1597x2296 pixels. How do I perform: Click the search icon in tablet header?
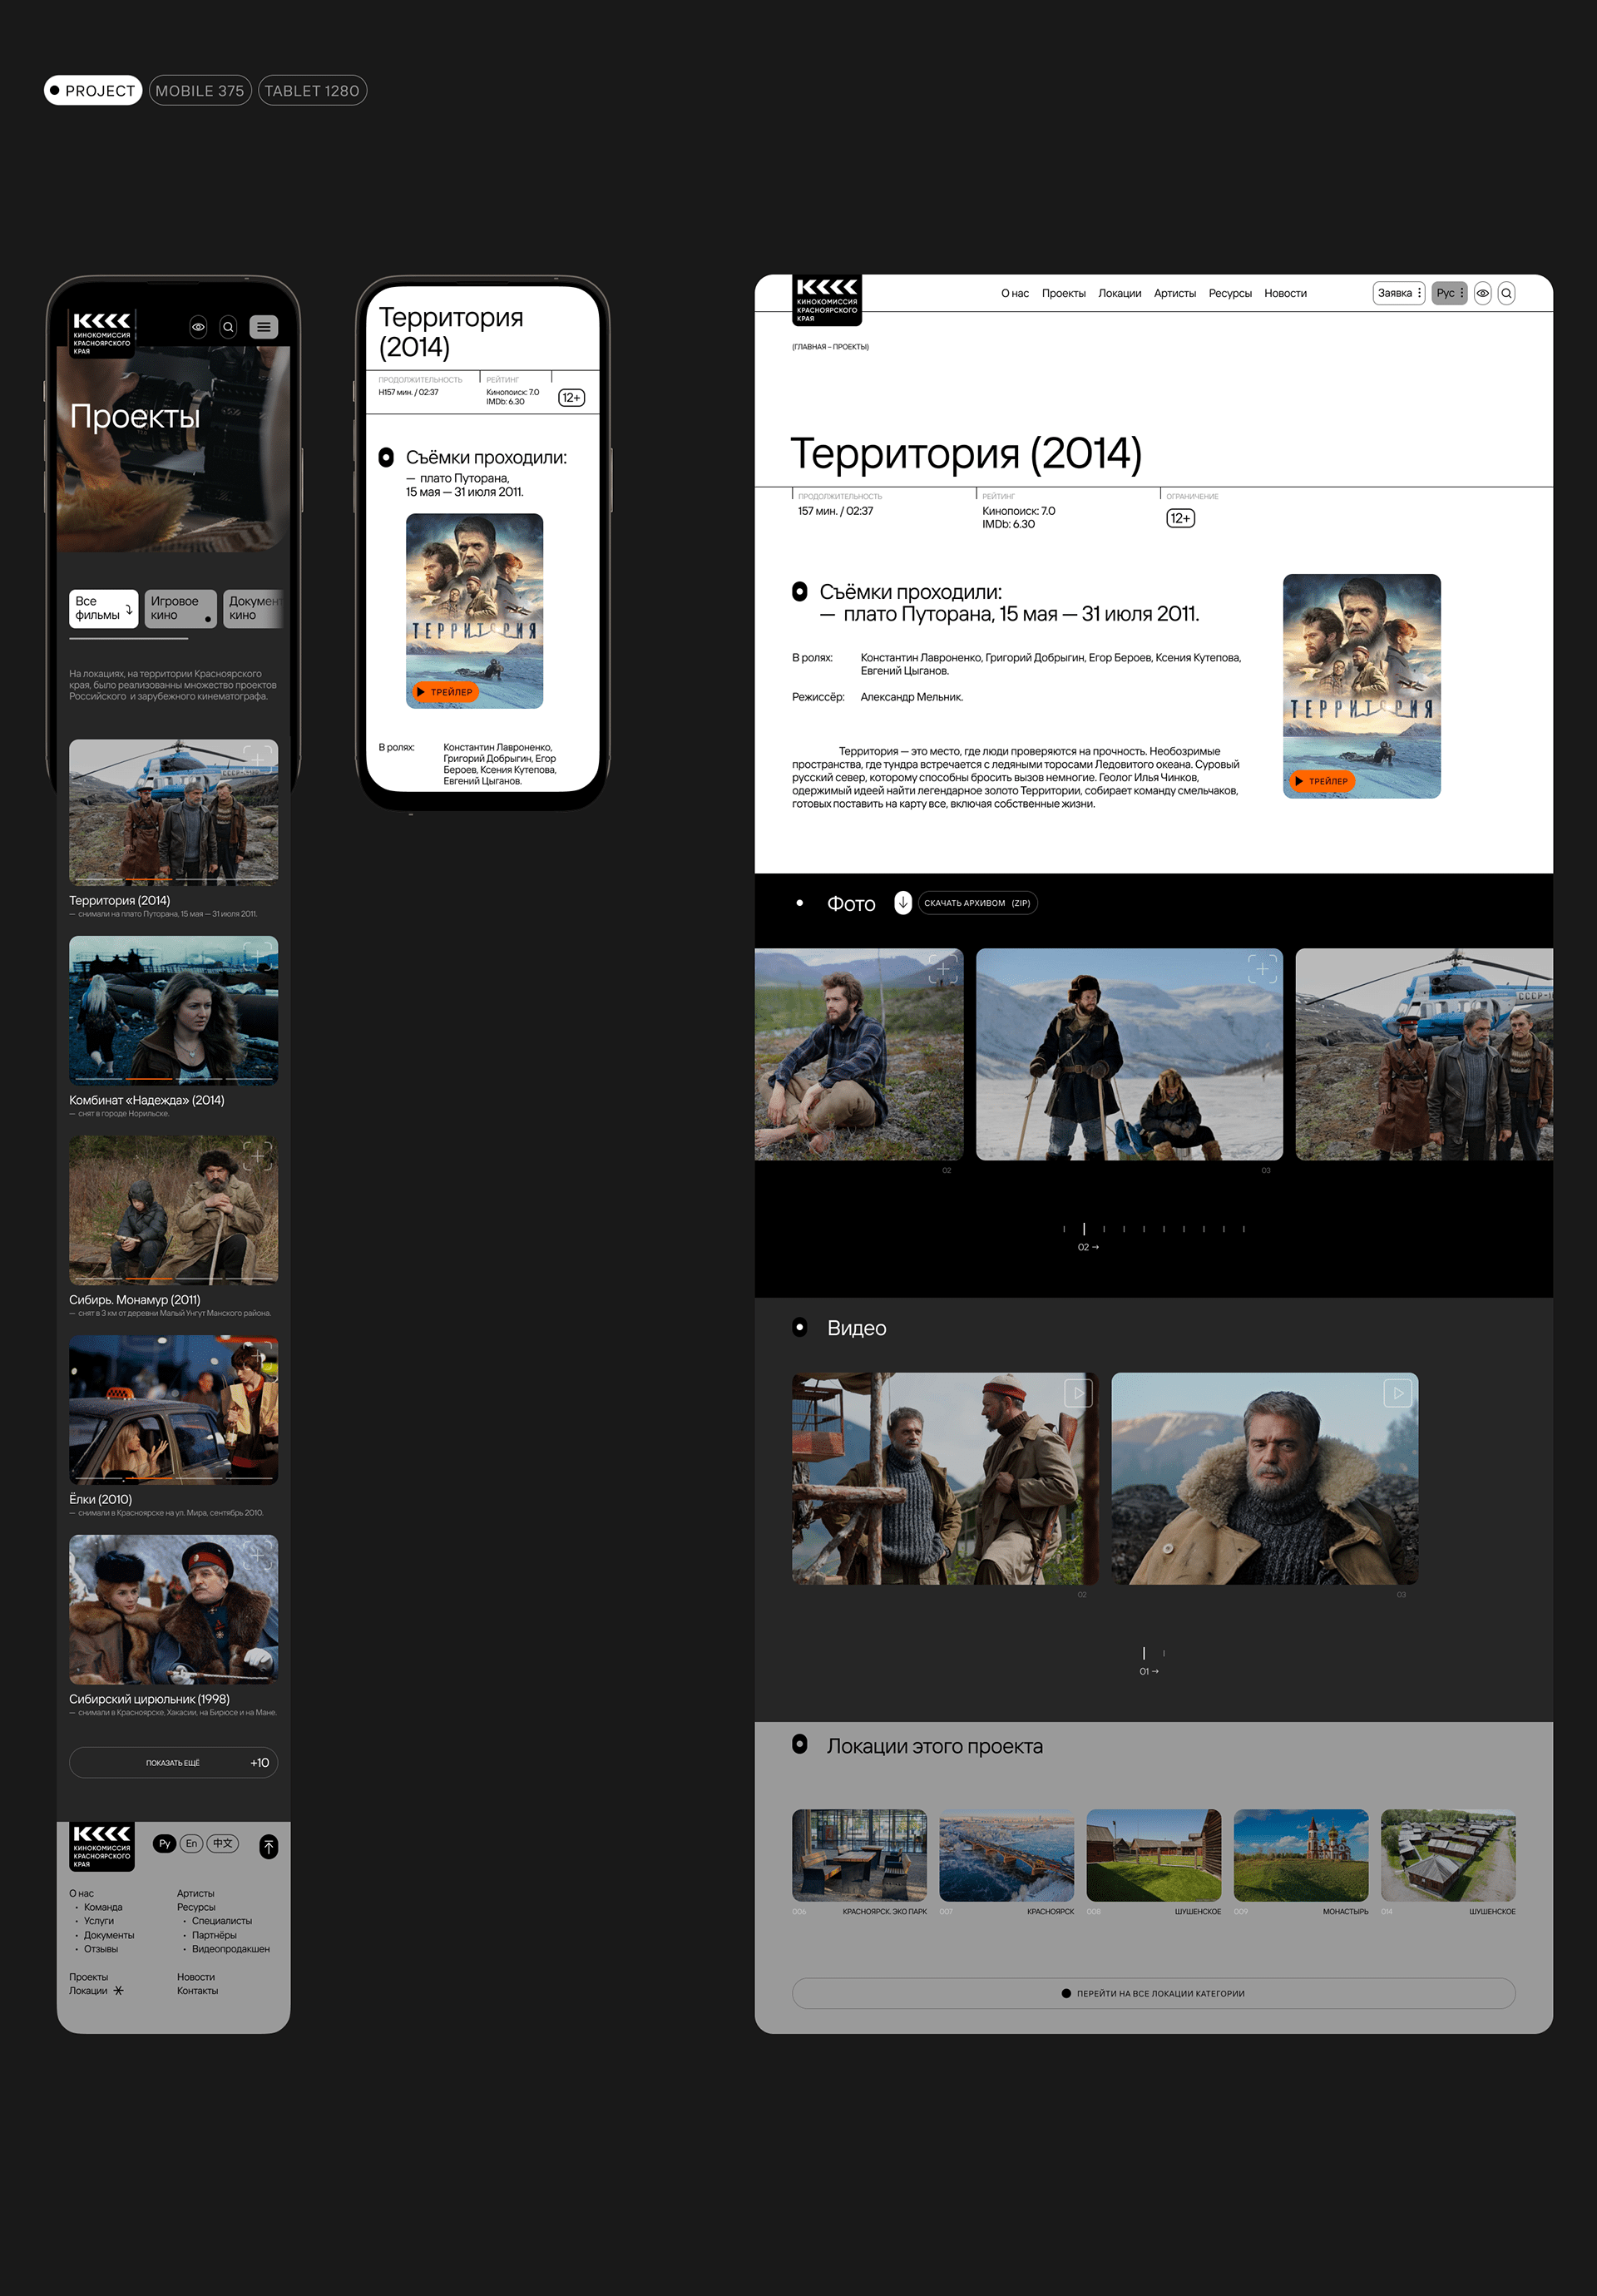pyautogui.click(x=1506, y=294)
